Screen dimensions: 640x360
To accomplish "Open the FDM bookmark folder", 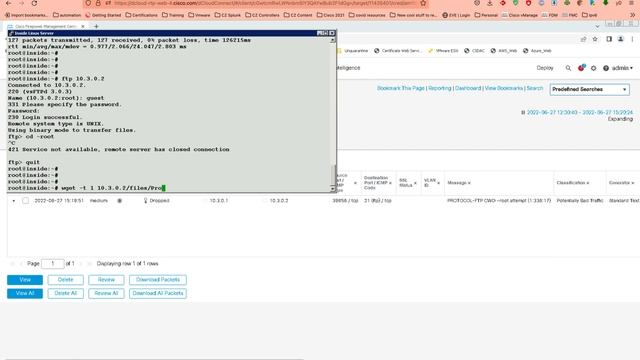I will (550, 15).
